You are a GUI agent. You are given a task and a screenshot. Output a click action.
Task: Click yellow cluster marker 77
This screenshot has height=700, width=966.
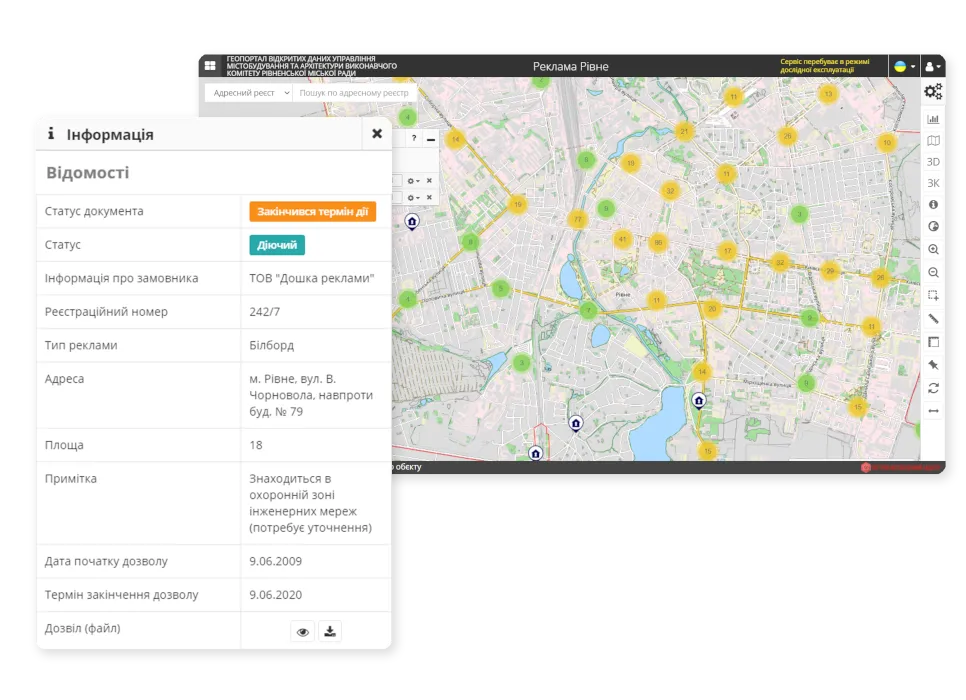click(x=577, y=219)
